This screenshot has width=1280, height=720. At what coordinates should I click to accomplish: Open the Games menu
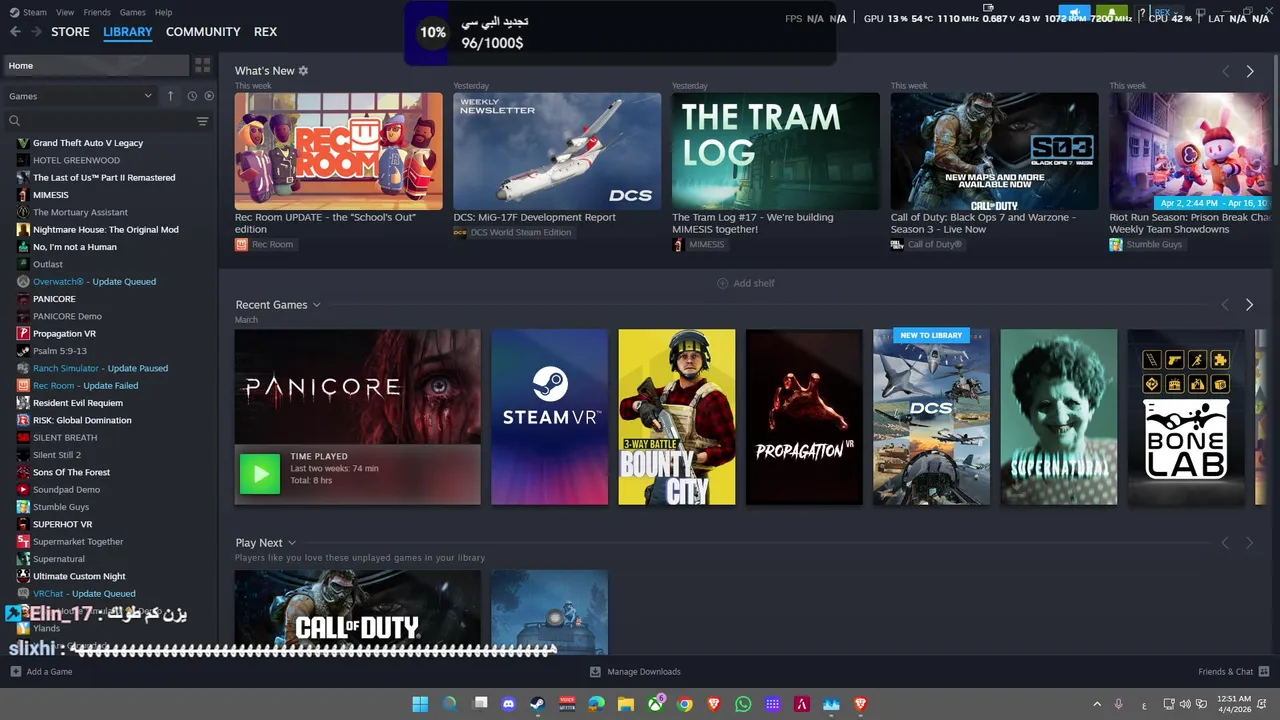132,12
